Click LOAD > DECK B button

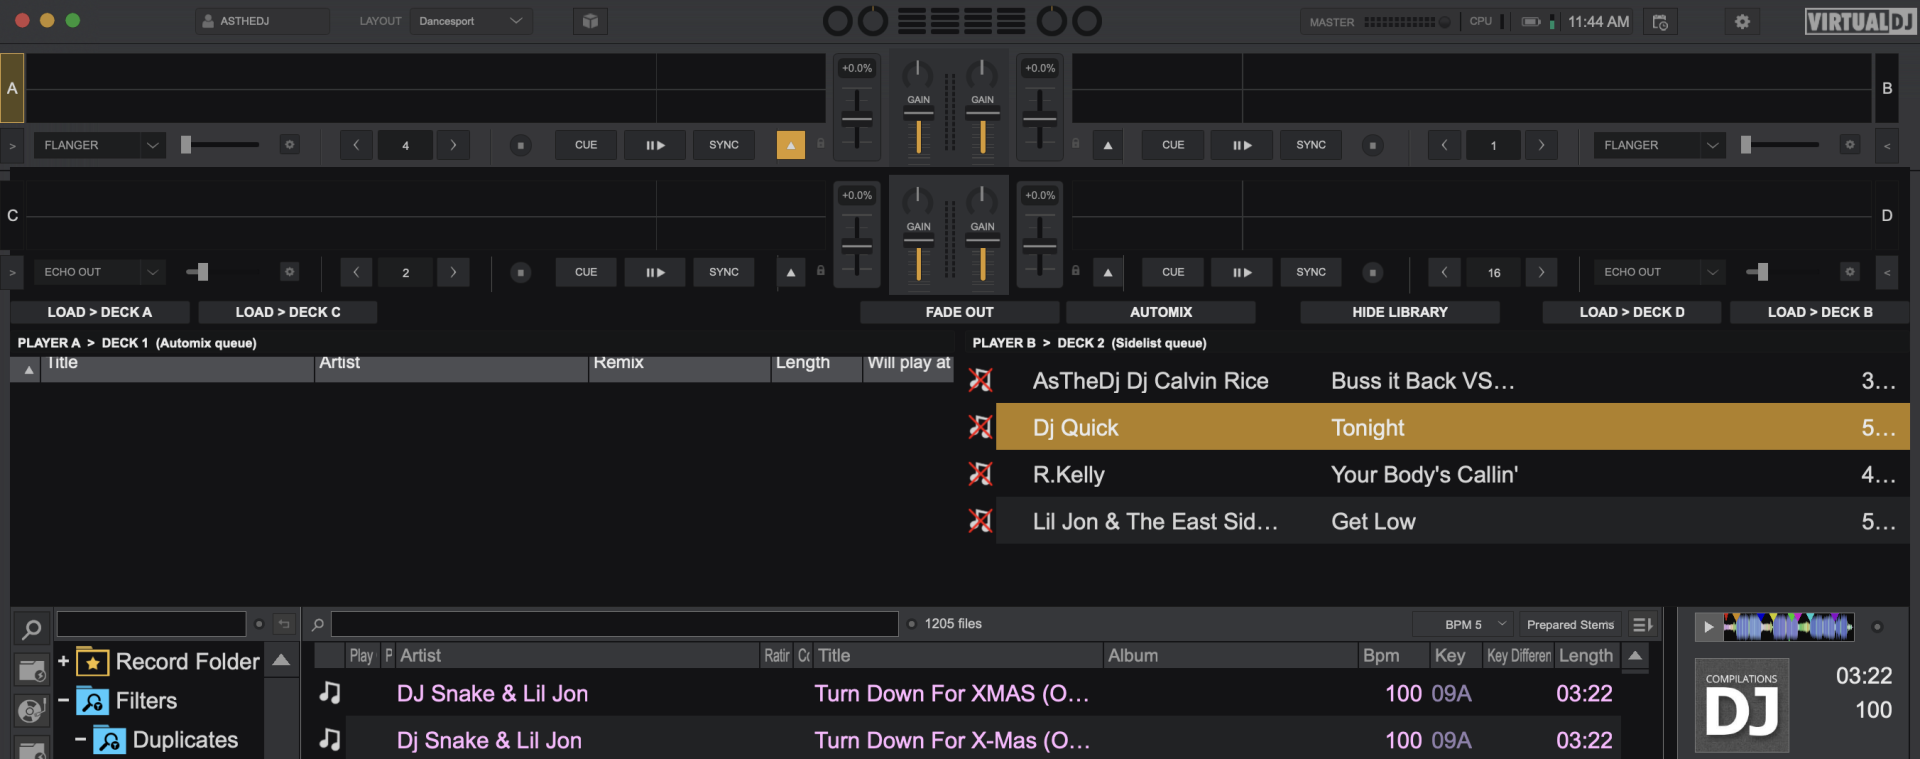pyautogui.click(x=1820, y=312)
